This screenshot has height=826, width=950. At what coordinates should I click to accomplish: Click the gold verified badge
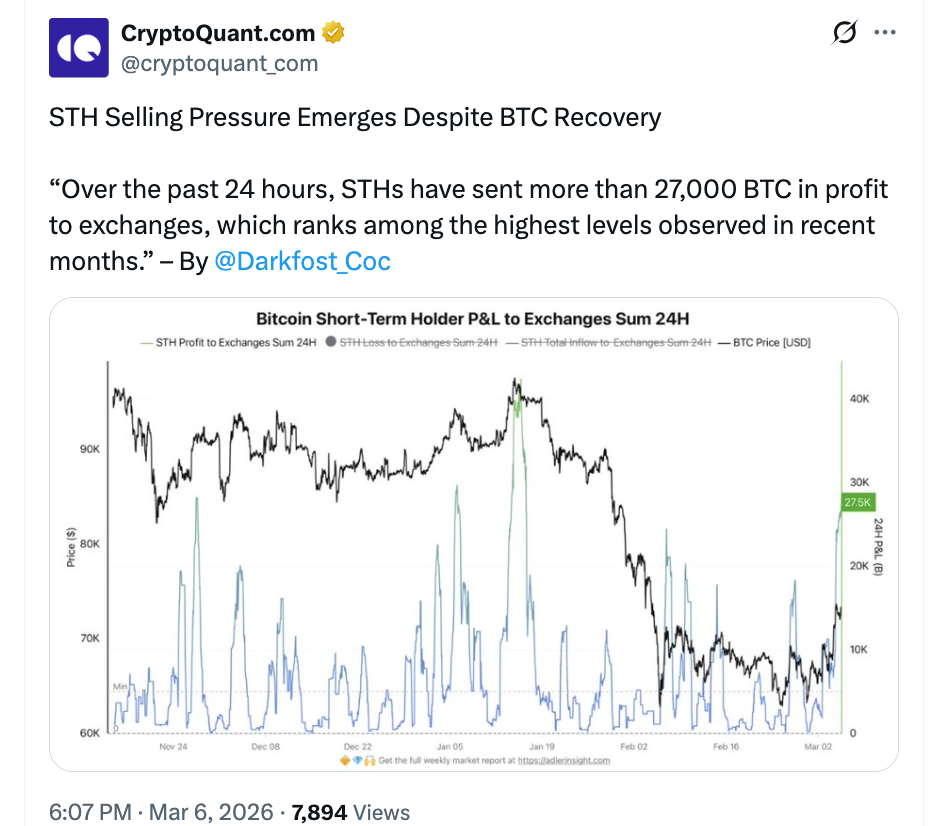tap(333, 34)
